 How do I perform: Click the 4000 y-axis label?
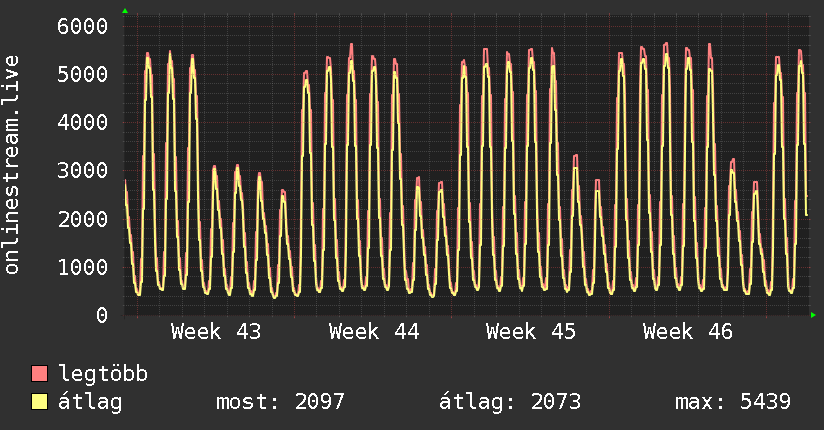[83, 122]
